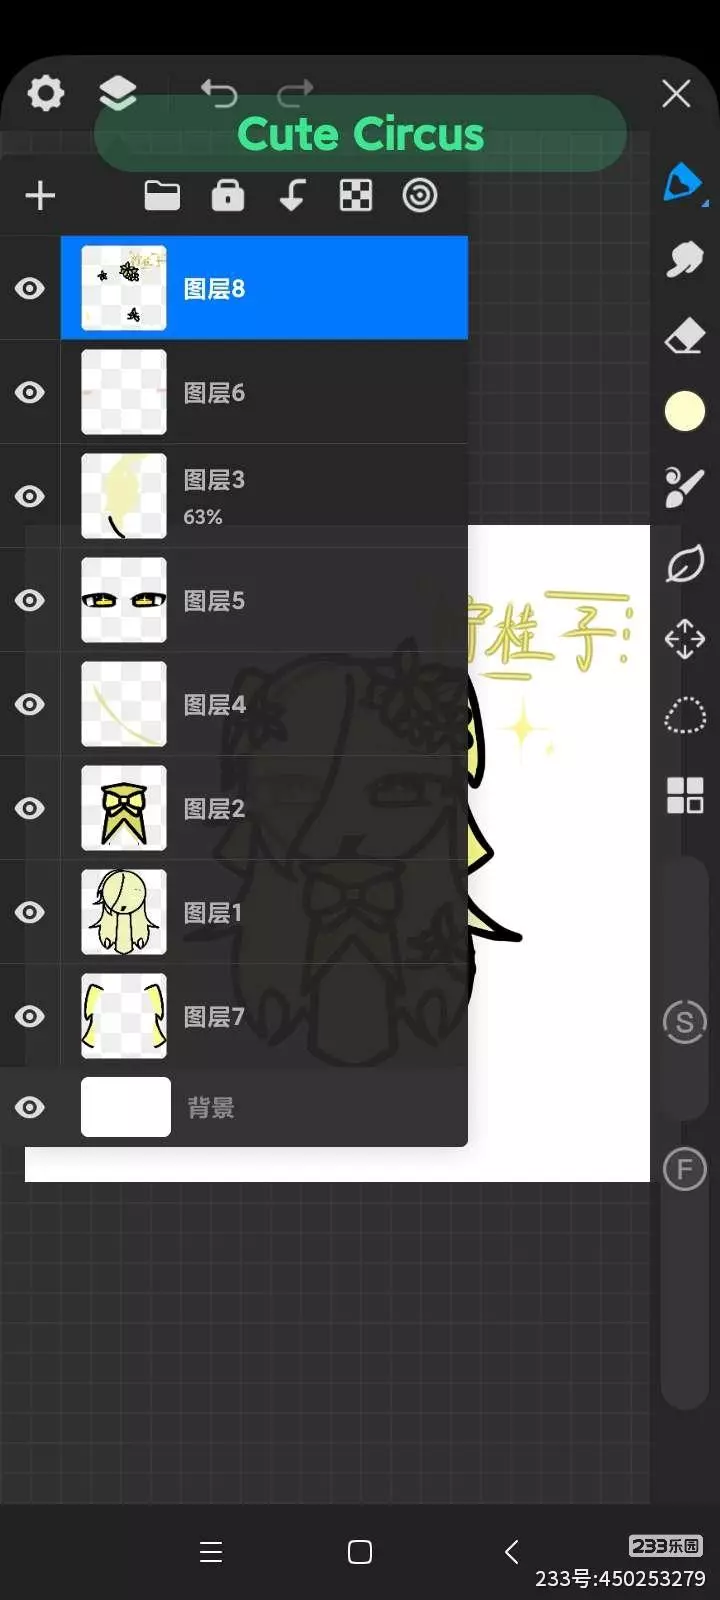
Task: Select layer 图层3 at 63% opacity
Action: 264,496
